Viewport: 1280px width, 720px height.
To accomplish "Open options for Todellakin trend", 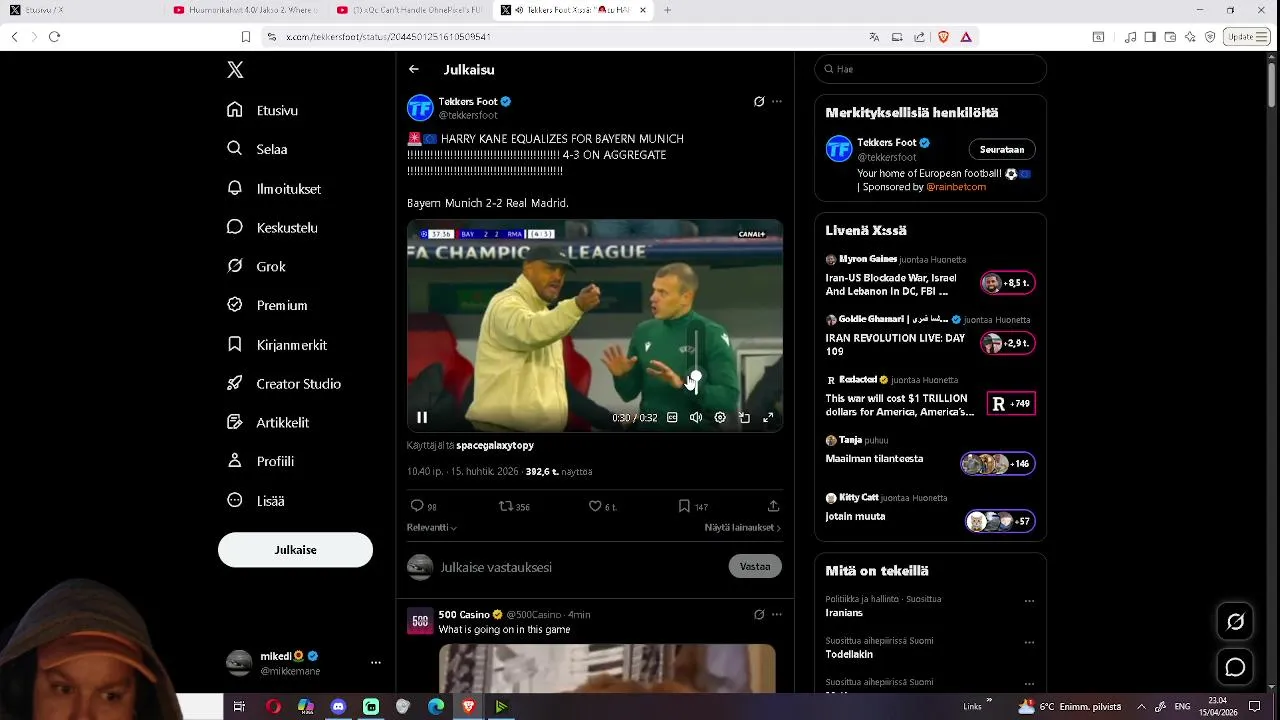I will click(1029, 643).
